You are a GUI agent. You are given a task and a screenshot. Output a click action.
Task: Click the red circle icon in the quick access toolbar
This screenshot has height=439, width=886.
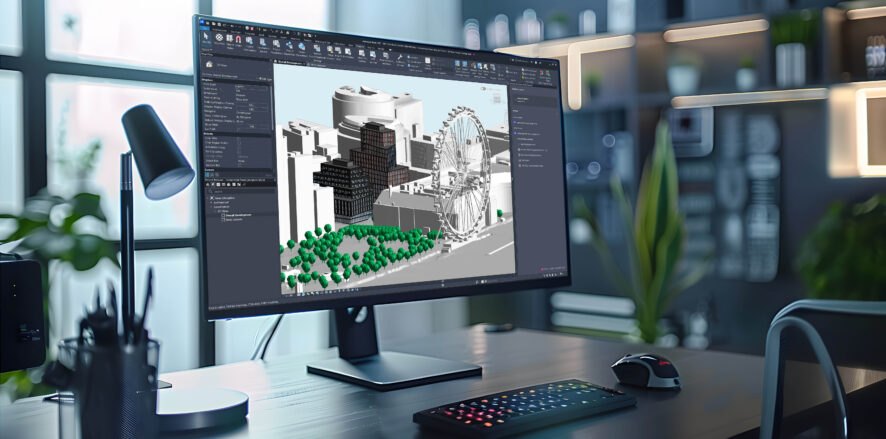[252, 29]
